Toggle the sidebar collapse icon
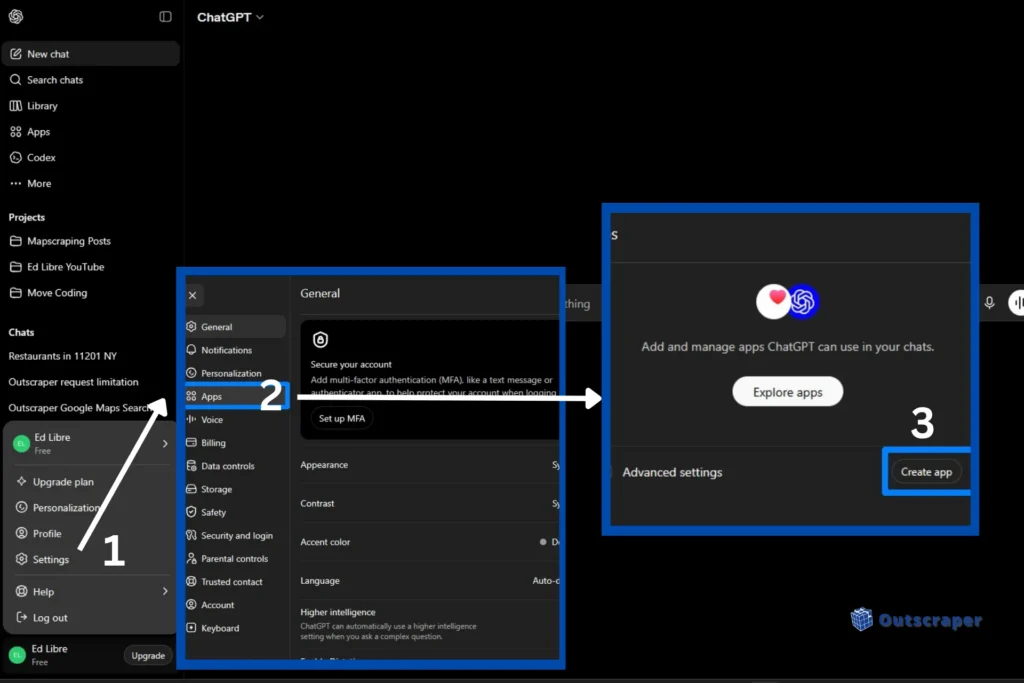 [165, 16]
